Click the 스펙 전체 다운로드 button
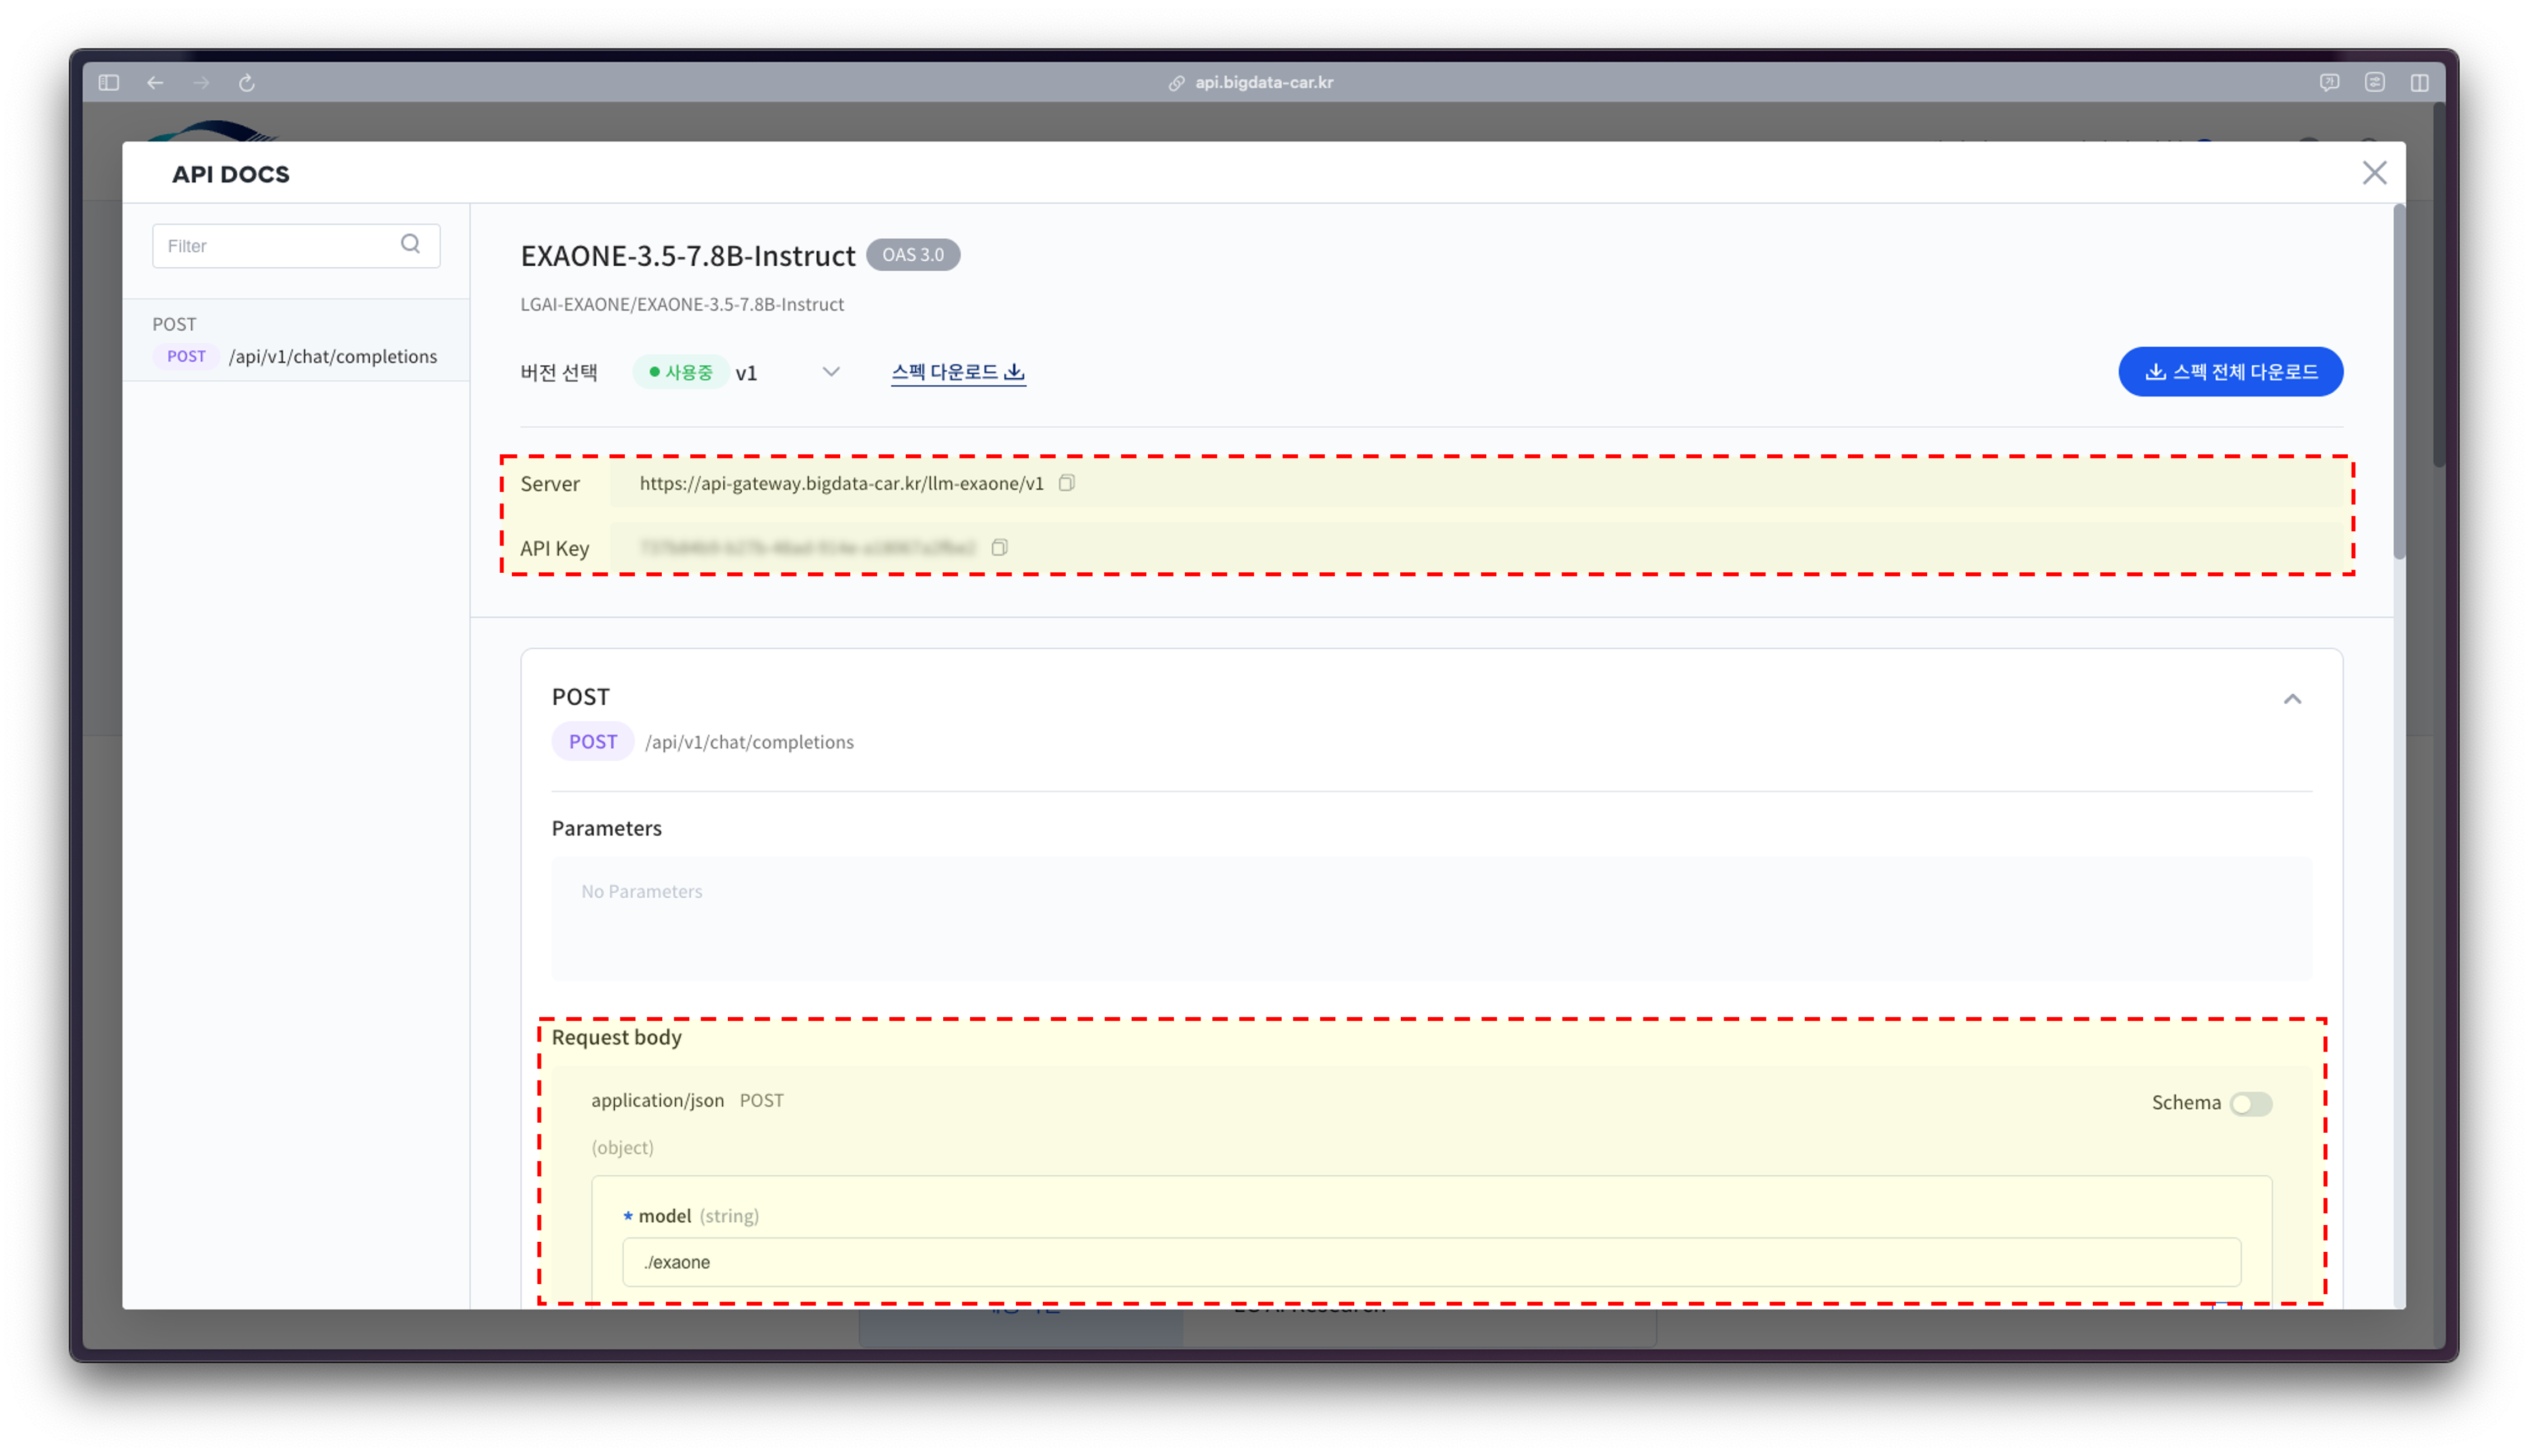 [x=2230, y=372]
